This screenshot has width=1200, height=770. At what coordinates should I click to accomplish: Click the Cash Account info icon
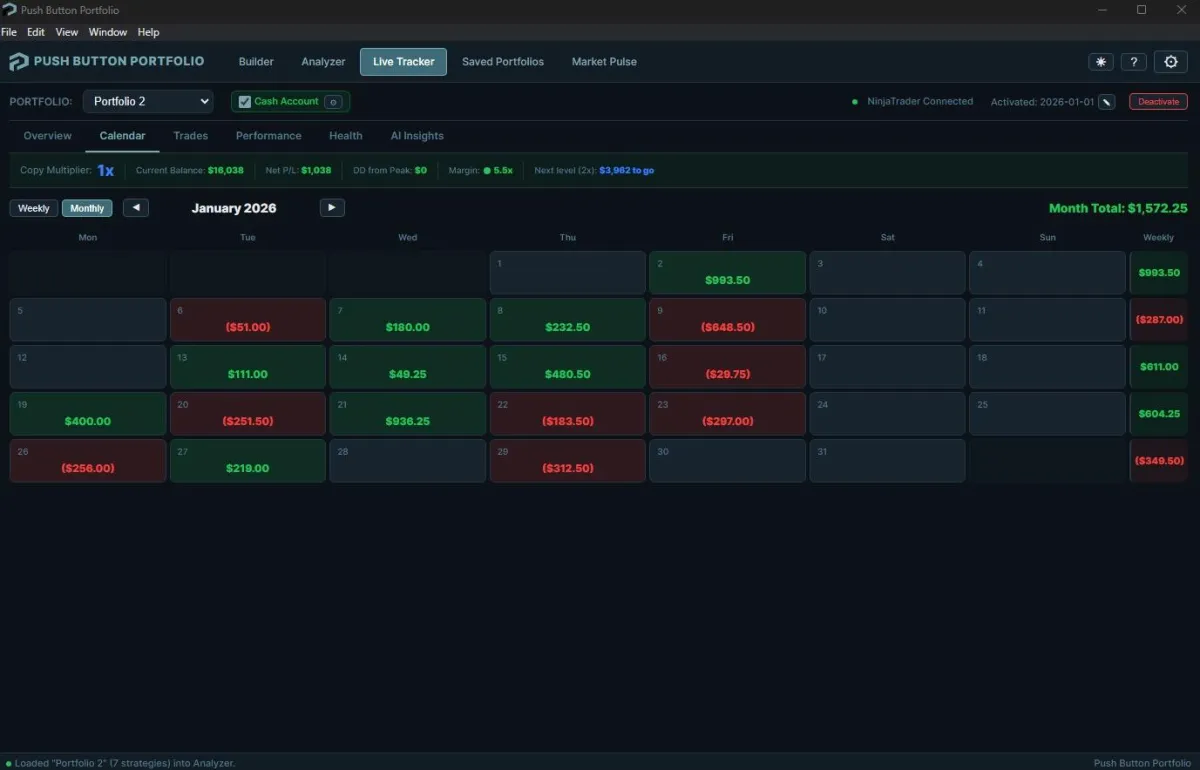[x=334, y=102]
